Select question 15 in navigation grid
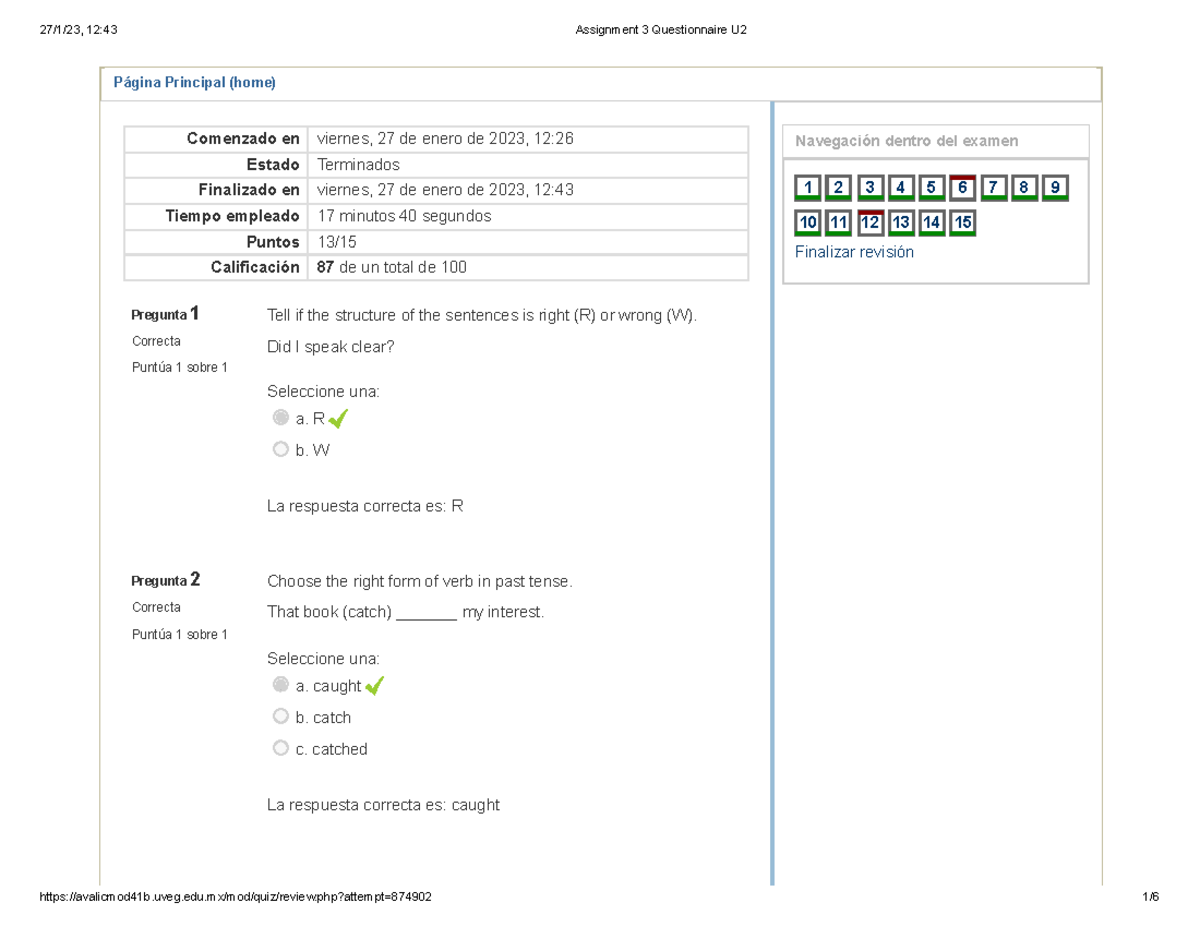 pos(960,222)
